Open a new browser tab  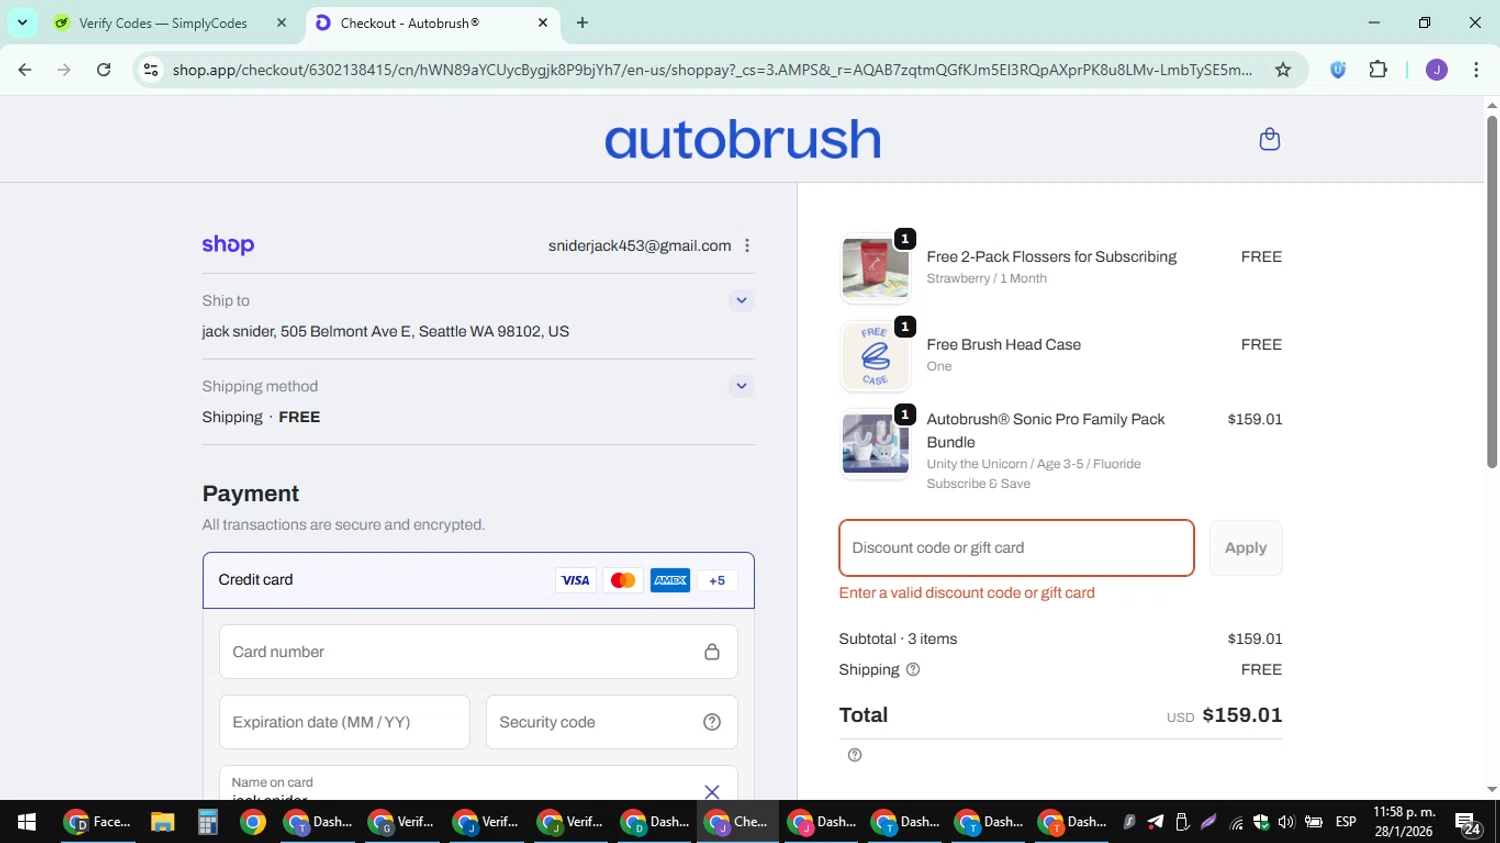point(582,23)
